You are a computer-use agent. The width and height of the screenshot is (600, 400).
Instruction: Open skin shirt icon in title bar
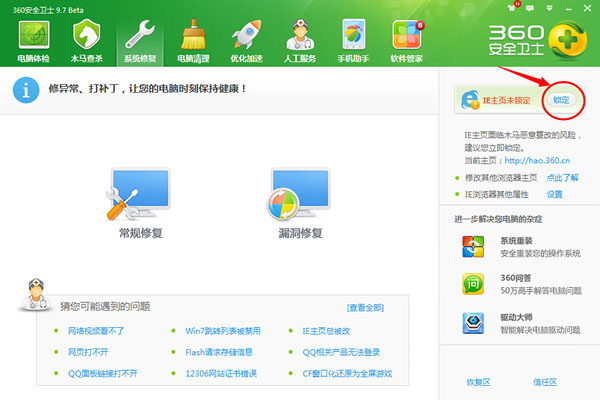tap(512, 7)
